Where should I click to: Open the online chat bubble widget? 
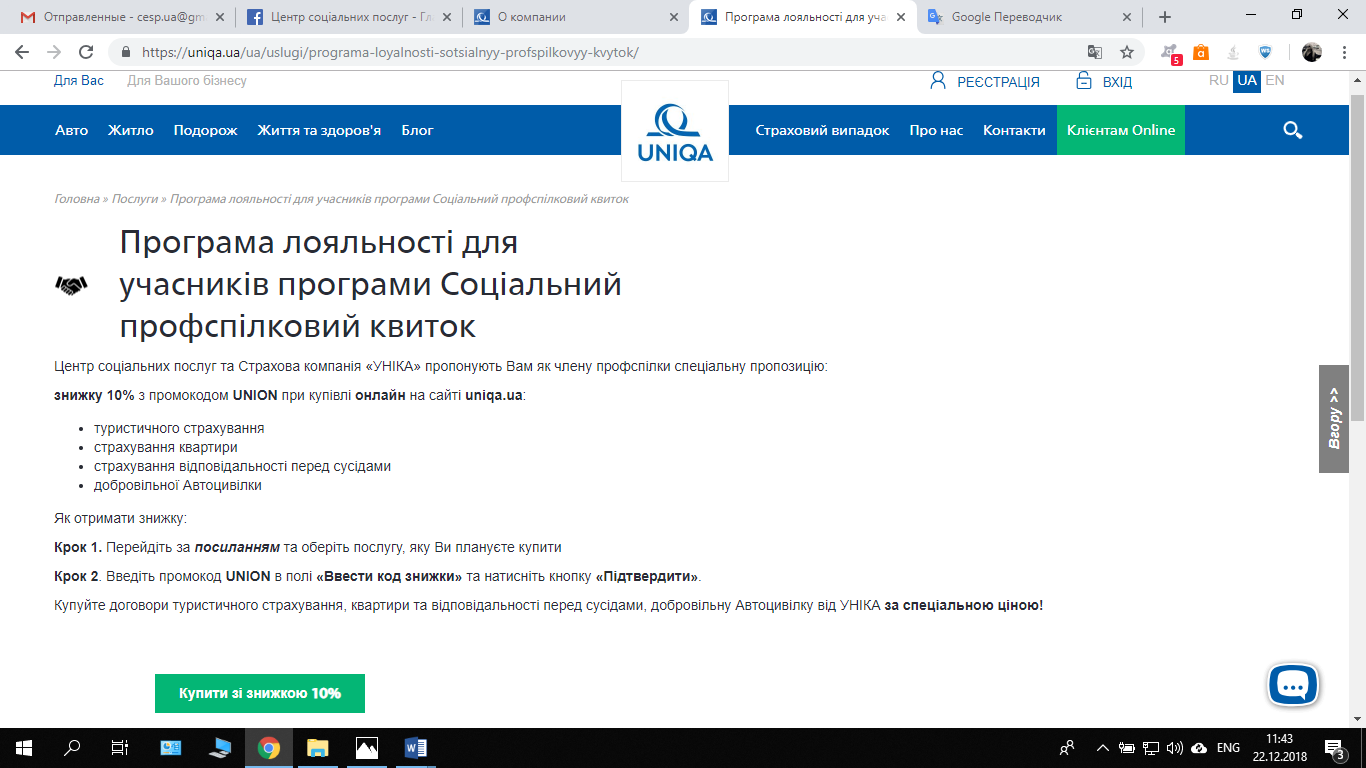[x=1293, y=685]
